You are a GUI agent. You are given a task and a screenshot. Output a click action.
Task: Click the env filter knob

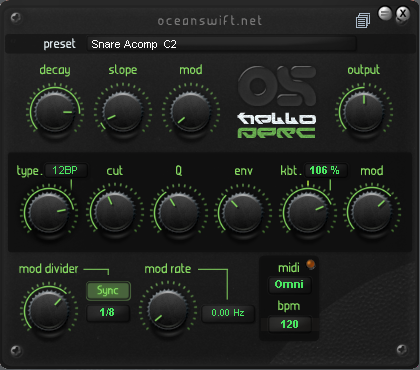(243, 212)
